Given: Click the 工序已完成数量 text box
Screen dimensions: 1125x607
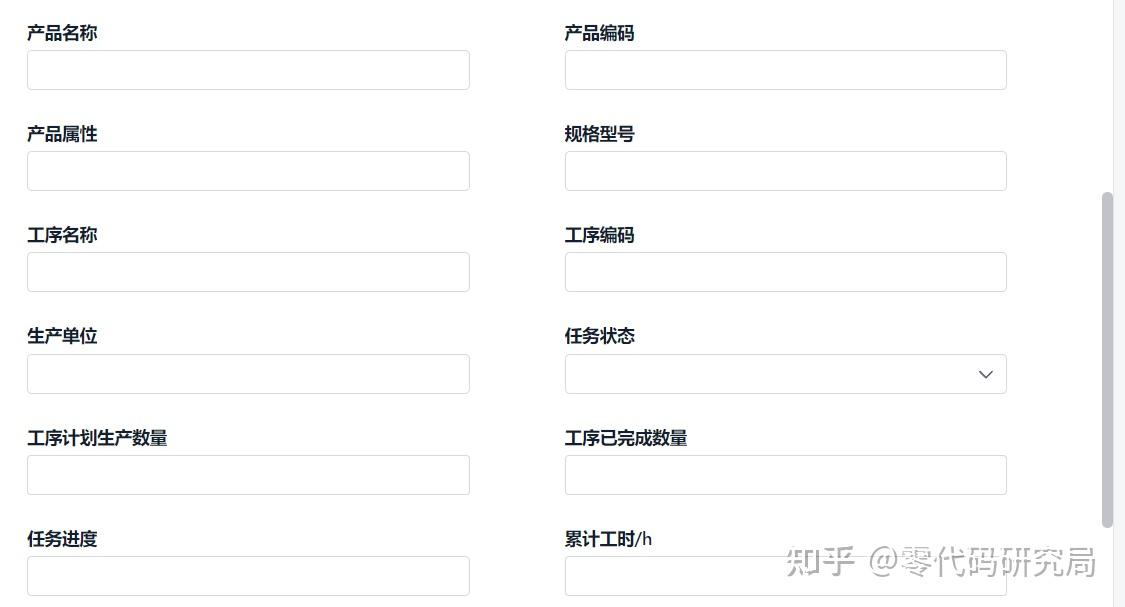Looking at the screenshot, I should (x=785, y=475).
